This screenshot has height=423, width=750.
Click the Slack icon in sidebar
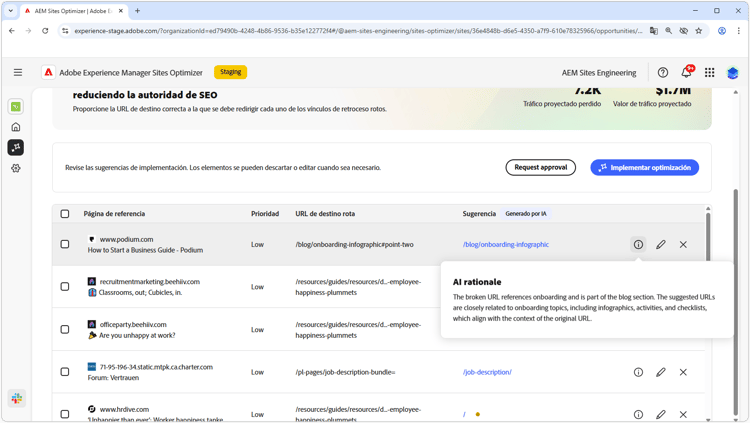point(17,398)
